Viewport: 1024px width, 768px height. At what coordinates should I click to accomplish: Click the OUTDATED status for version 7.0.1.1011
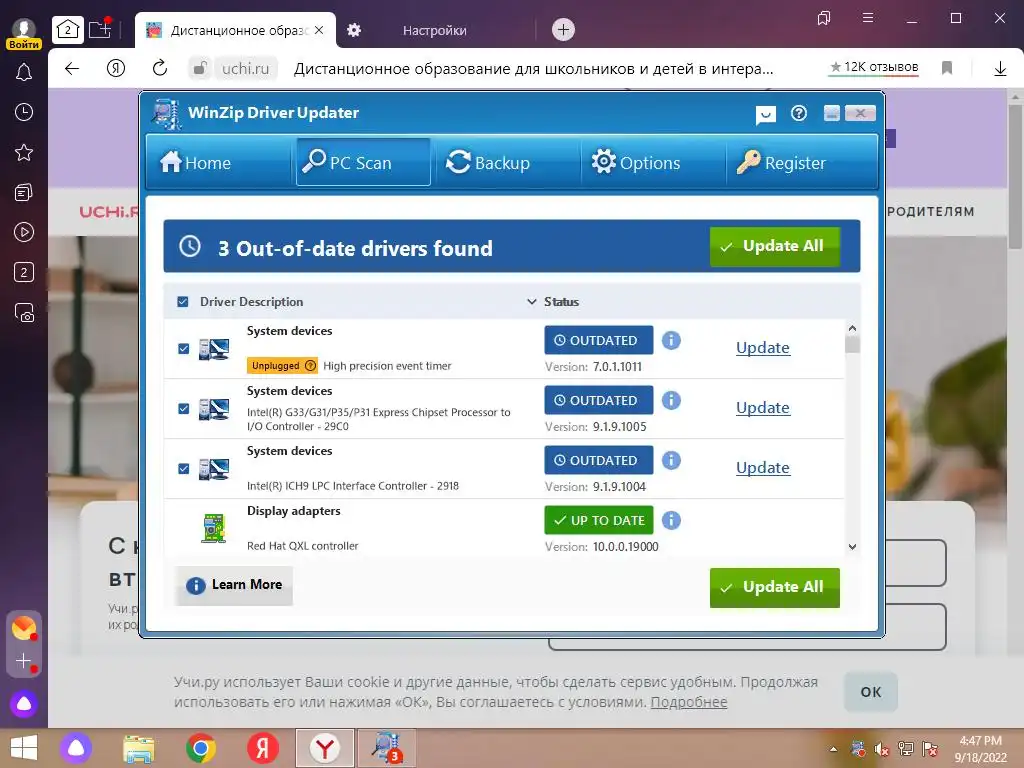pyautogui.click(x=599, y=340)
